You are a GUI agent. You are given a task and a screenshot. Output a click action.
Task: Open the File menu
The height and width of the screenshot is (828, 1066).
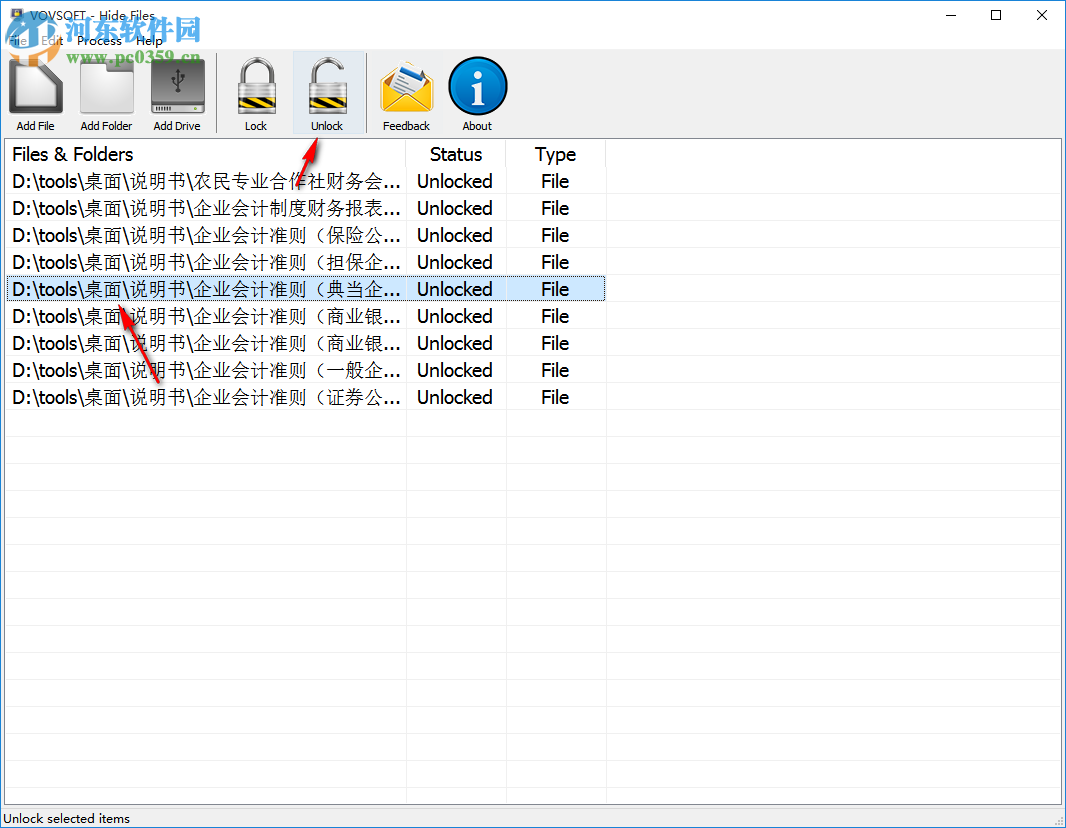tap(20, 40)
